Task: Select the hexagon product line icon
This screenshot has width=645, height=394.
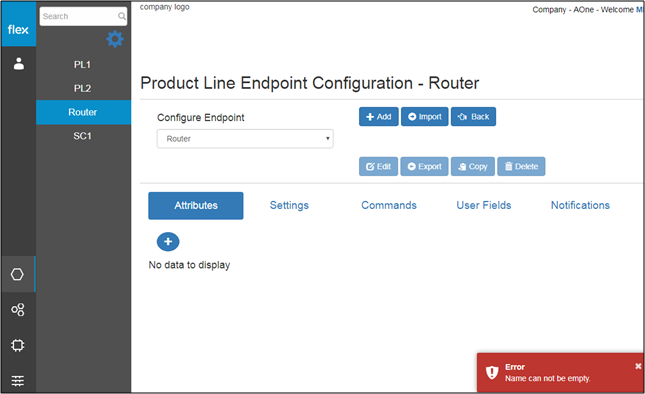Action: click(x=17, y=274)
